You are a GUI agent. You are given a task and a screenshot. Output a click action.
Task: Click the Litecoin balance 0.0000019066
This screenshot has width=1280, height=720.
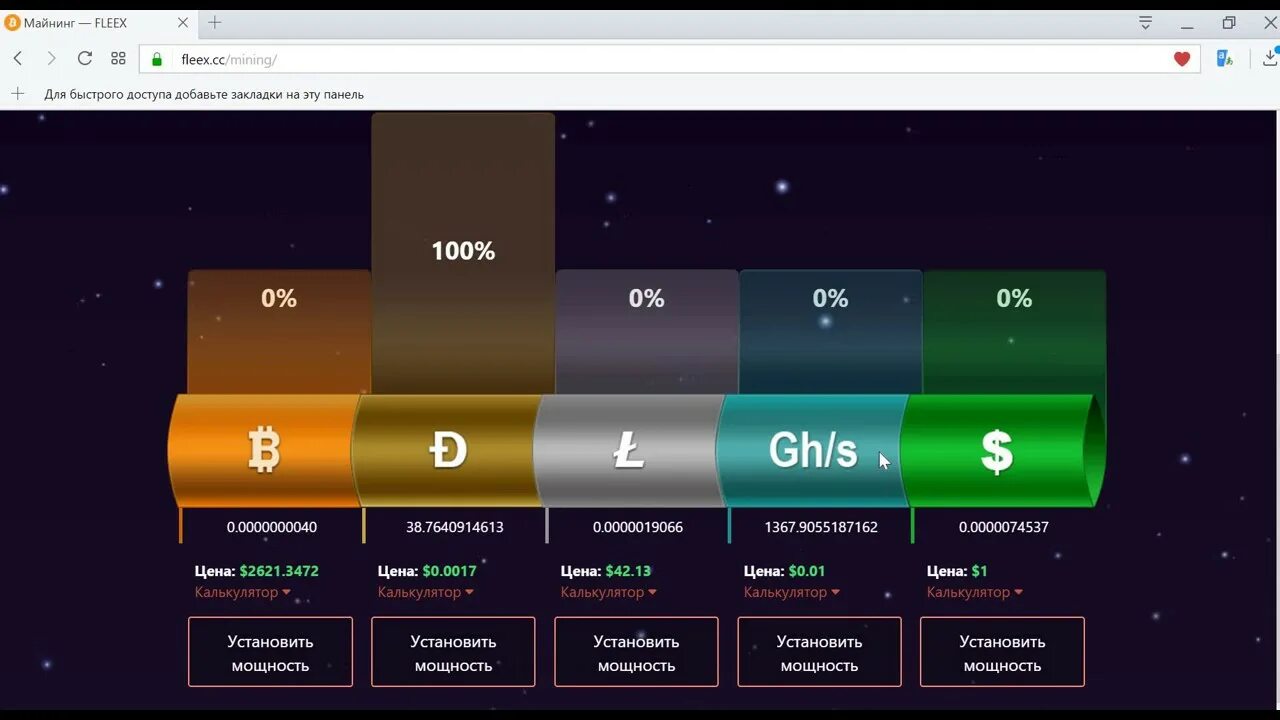click(x=638, y=527)
